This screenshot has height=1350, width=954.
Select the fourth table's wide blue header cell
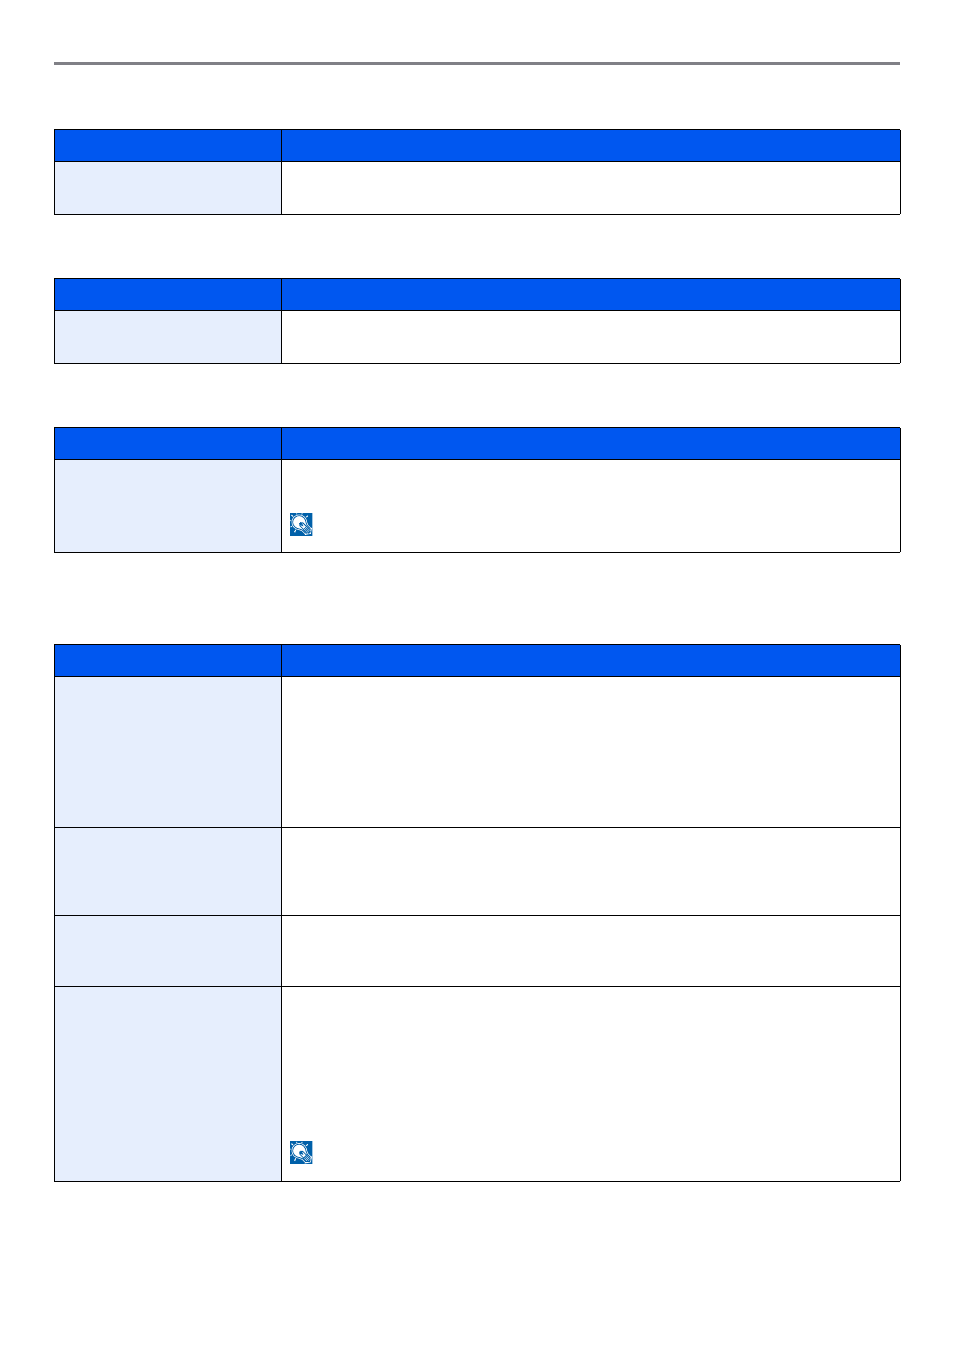pos(591,661)
